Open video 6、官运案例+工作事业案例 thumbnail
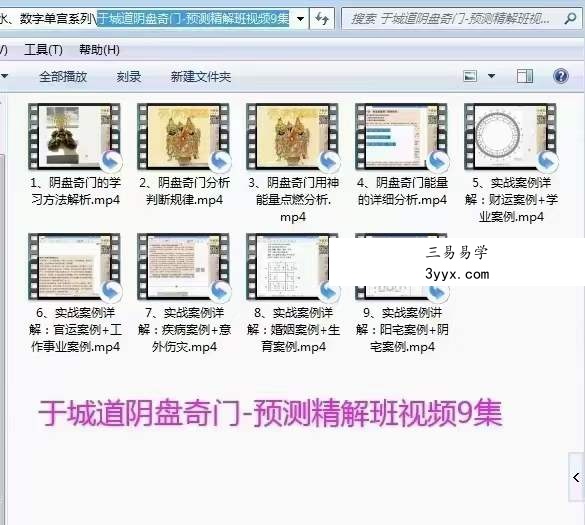The image size is (585, 525). click(75, 266)
